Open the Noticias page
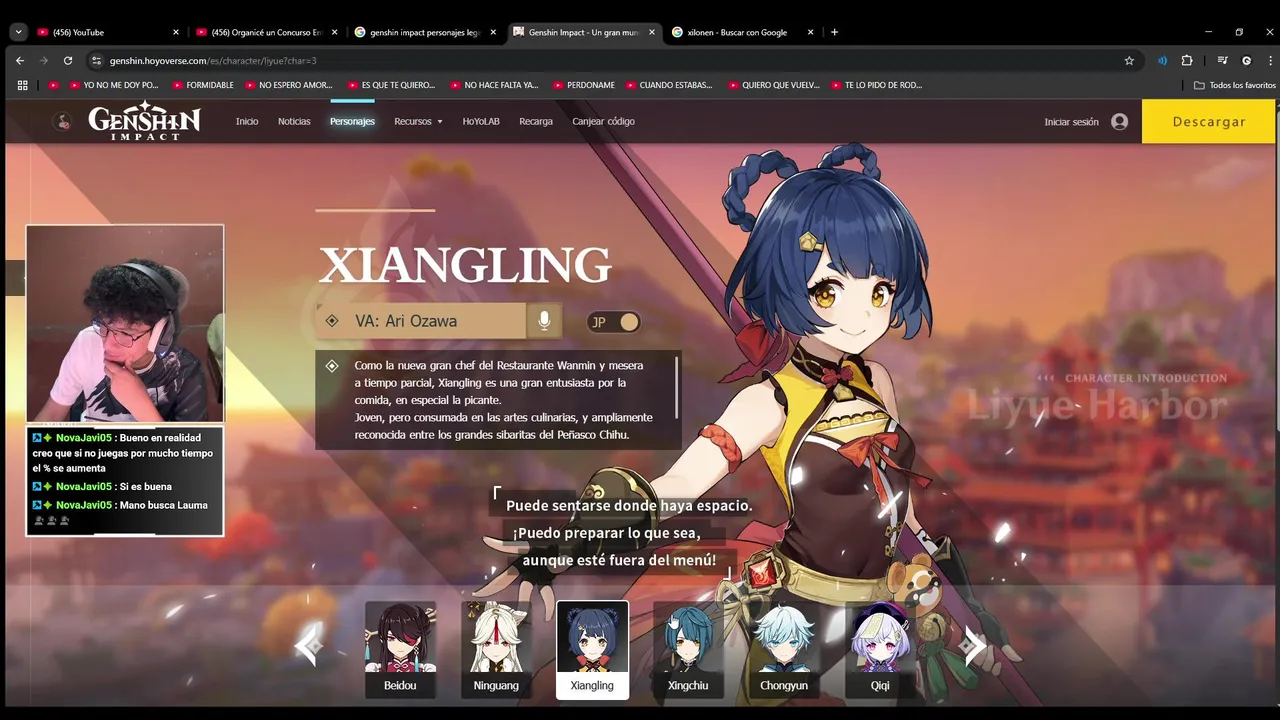This screenshot has width=1280, height=720. pos(294,121)
